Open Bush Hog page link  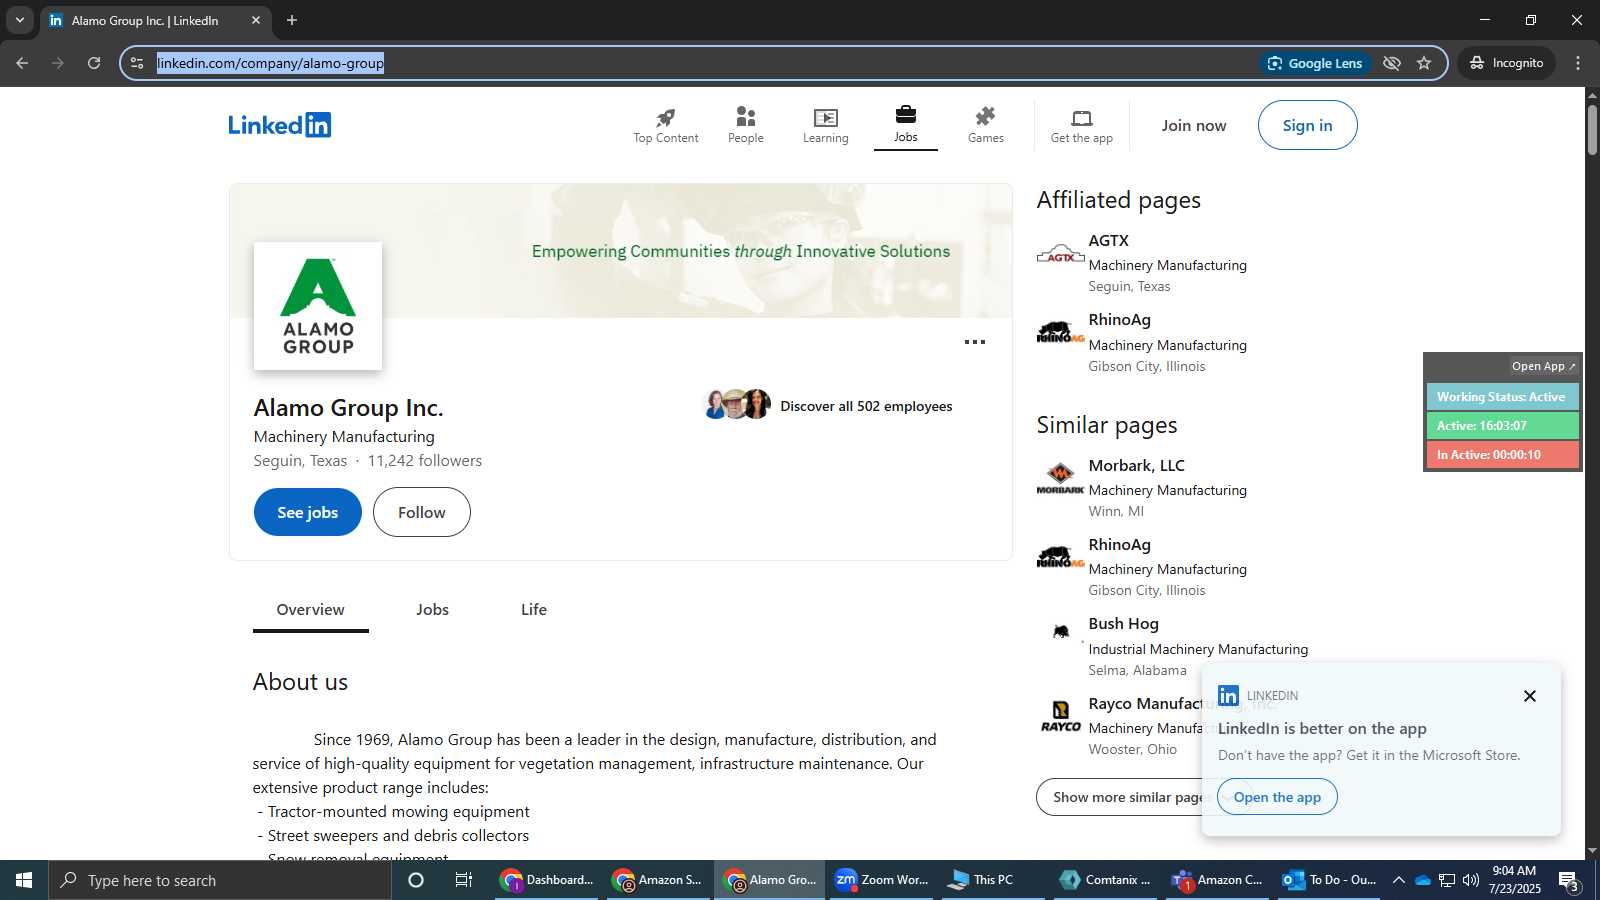pos(1123,624)
